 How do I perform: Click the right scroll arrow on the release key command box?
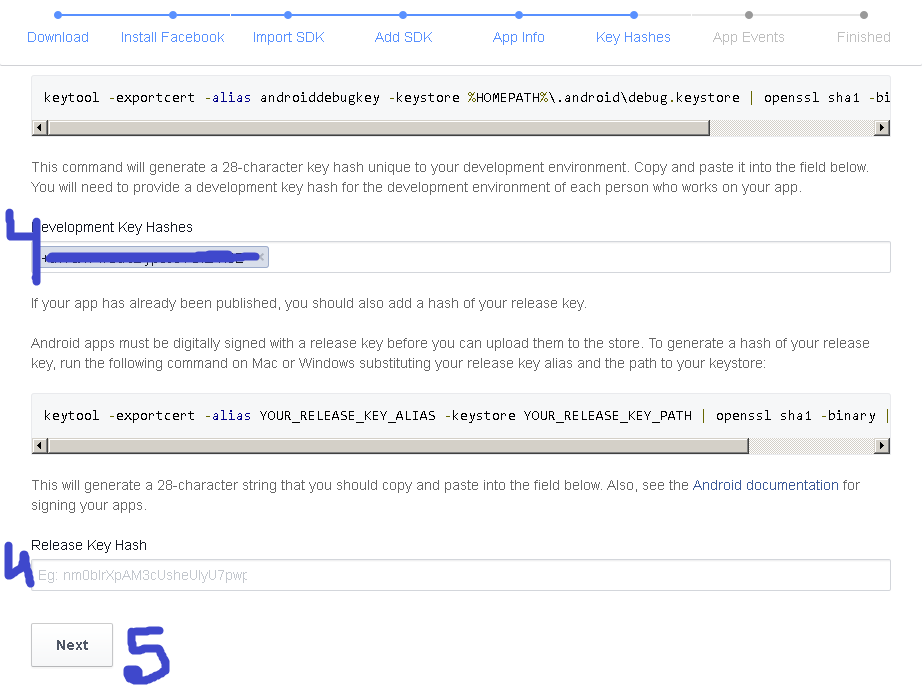[x=881, y=445]
